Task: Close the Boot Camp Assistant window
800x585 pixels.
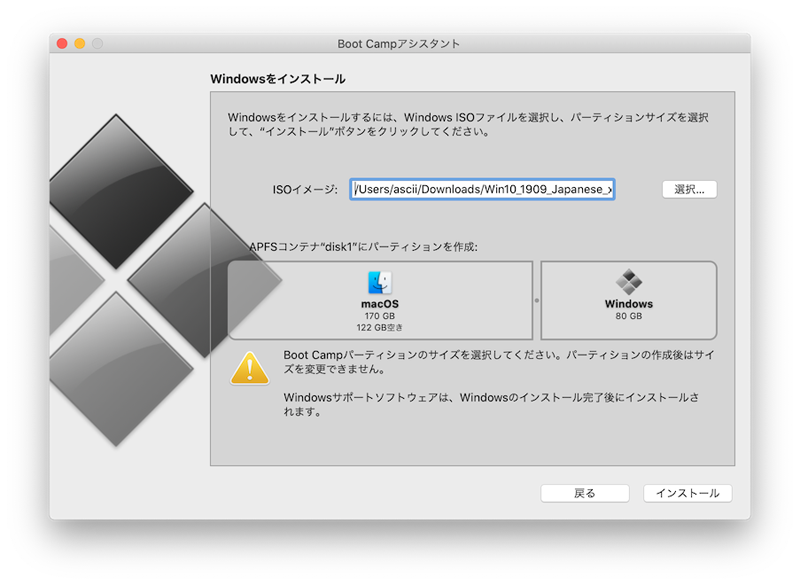Action: tap(62, 43)
